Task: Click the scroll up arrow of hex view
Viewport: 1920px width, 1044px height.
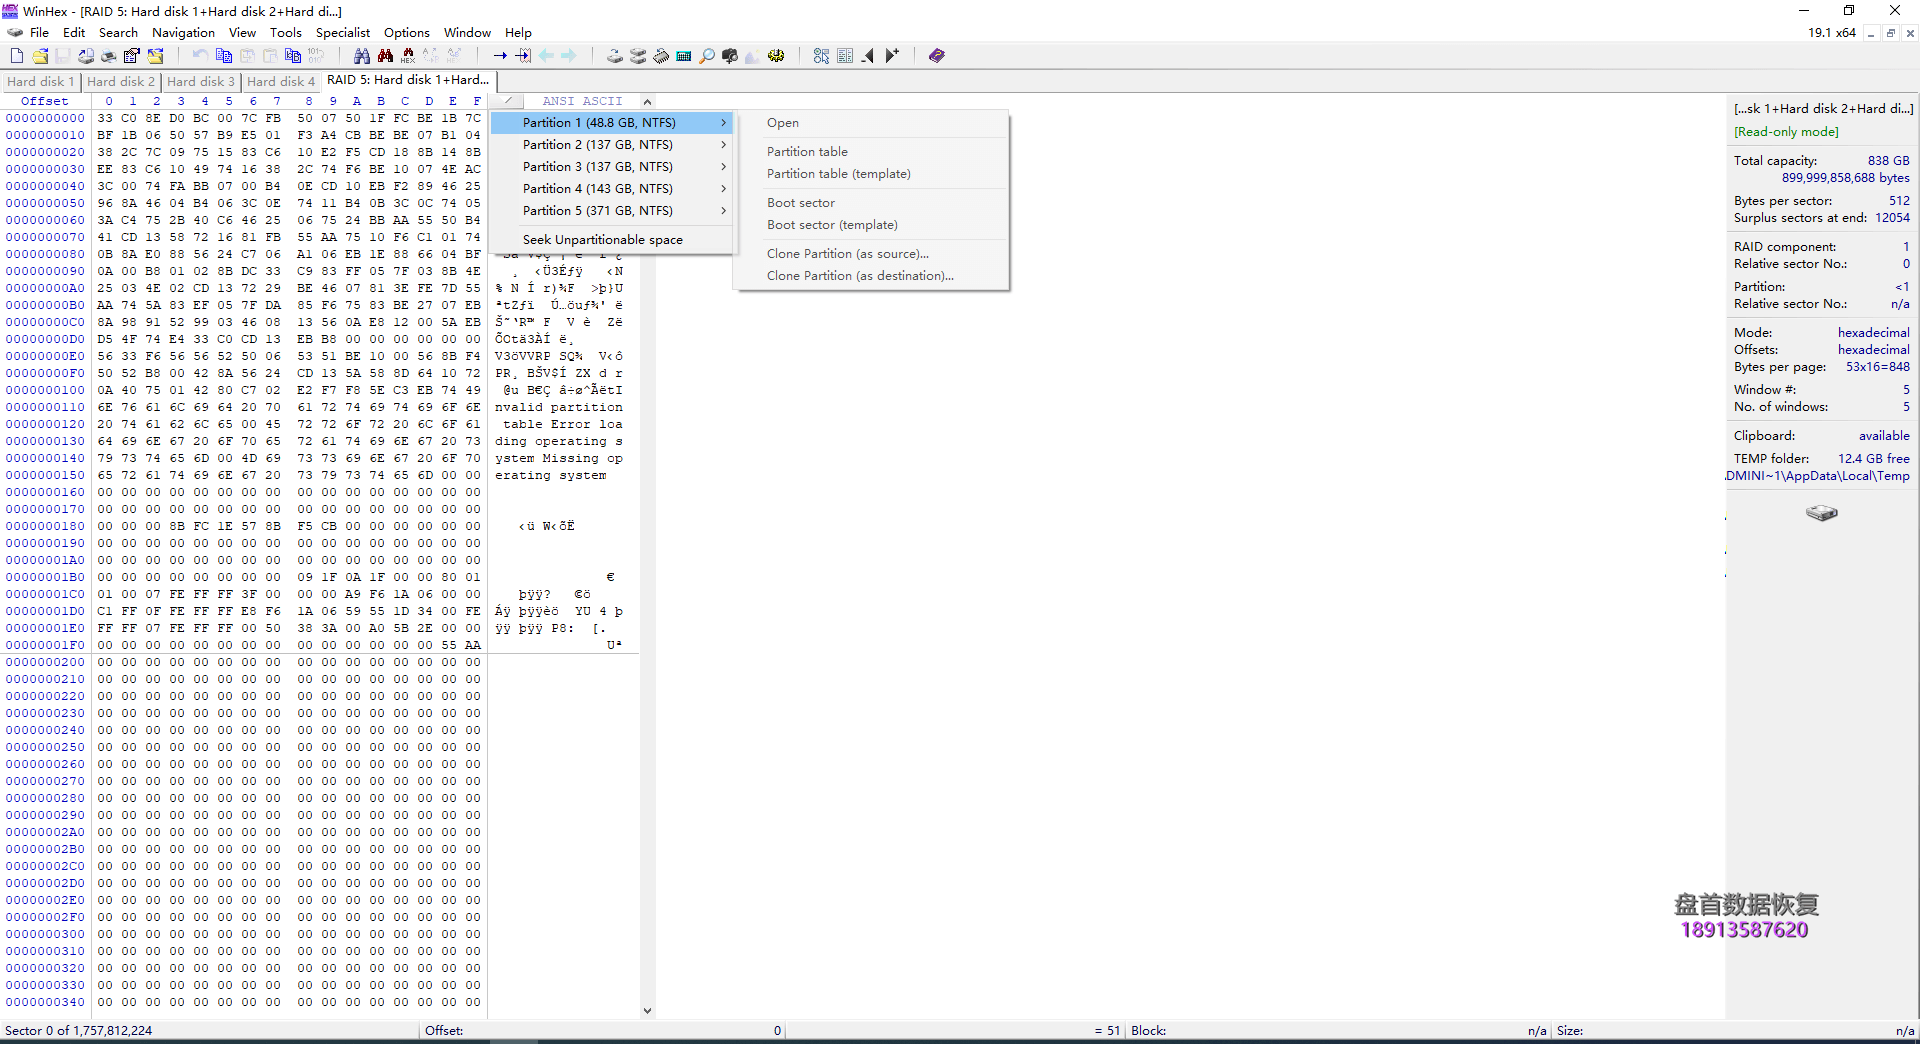Action: 647,102
